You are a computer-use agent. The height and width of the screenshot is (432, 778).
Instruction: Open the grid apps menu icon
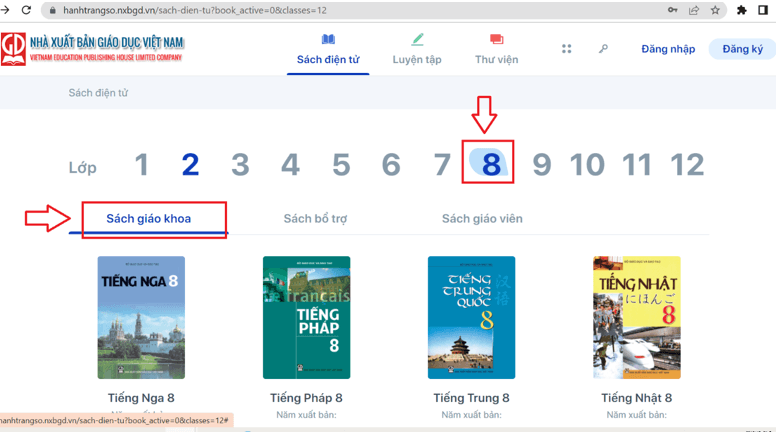coord(566,49)
